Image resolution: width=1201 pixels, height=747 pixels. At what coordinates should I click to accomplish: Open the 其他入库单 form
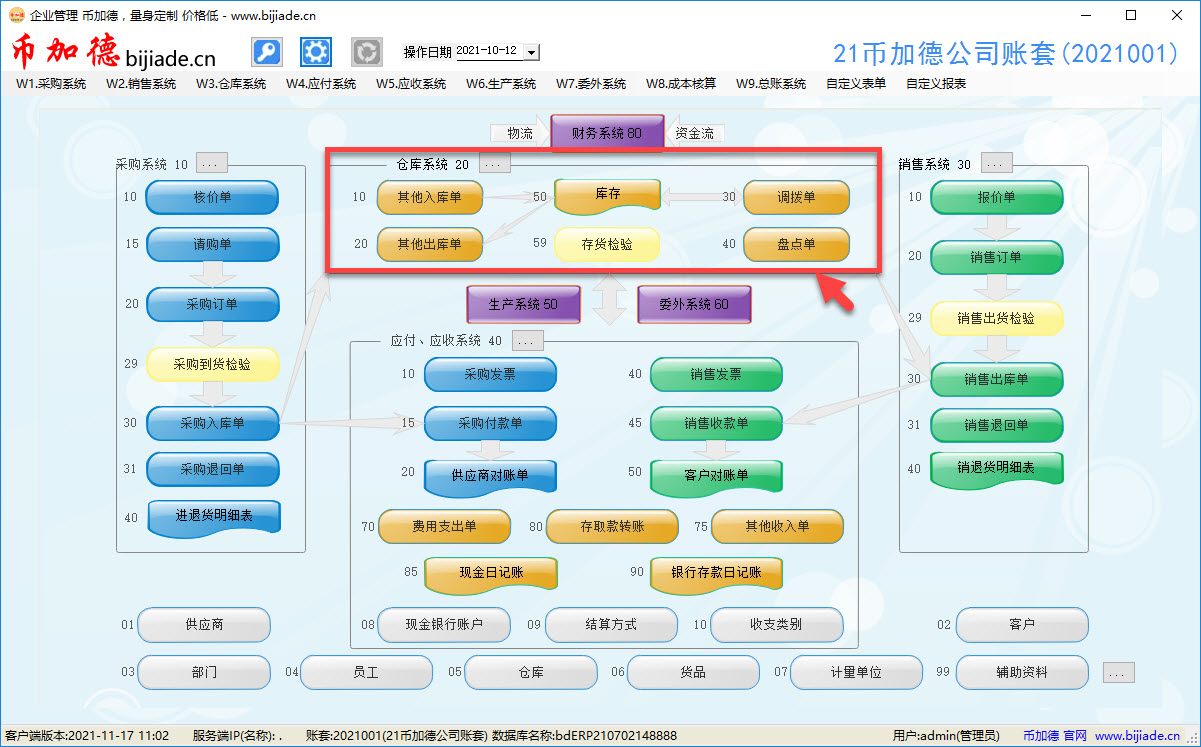point(430,198)
